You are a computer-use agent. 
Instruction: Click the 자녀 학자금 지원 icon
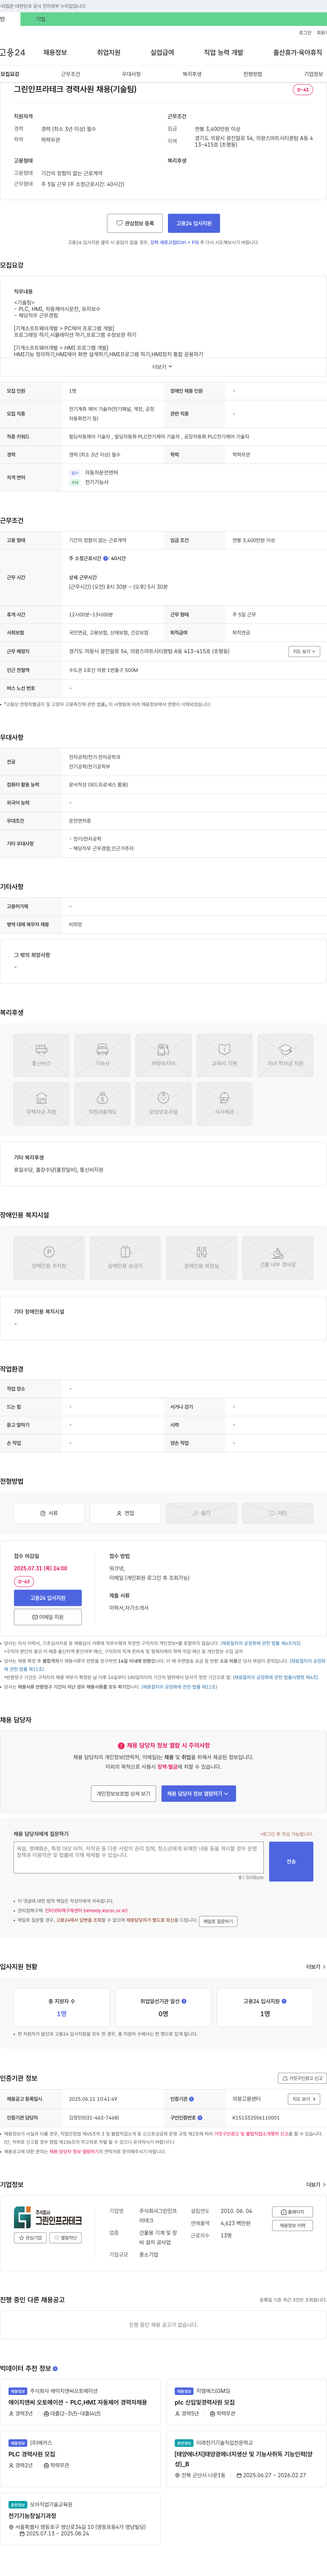point(285,1055)
